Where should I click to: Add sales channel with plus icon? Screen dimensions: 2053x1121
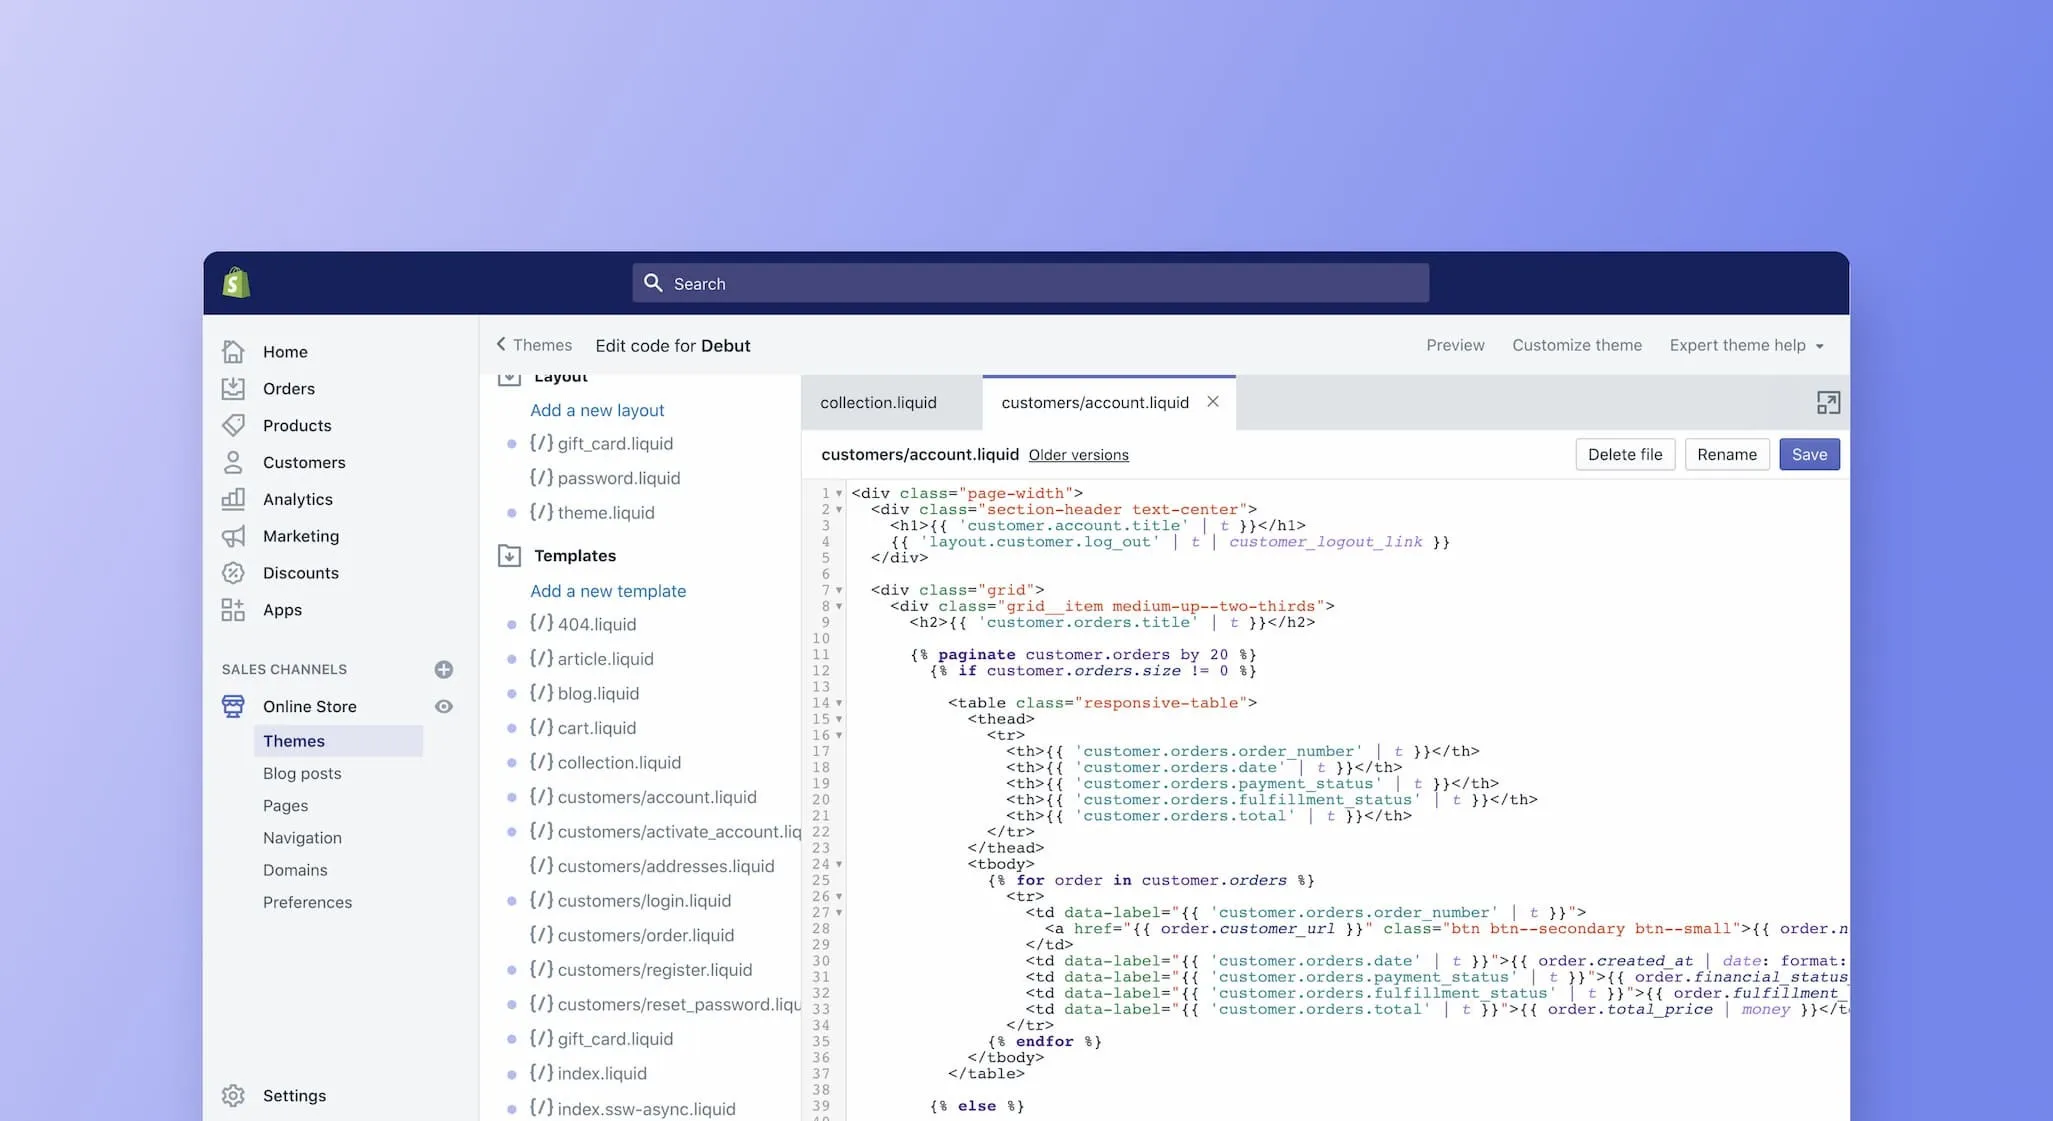[444, 669]
